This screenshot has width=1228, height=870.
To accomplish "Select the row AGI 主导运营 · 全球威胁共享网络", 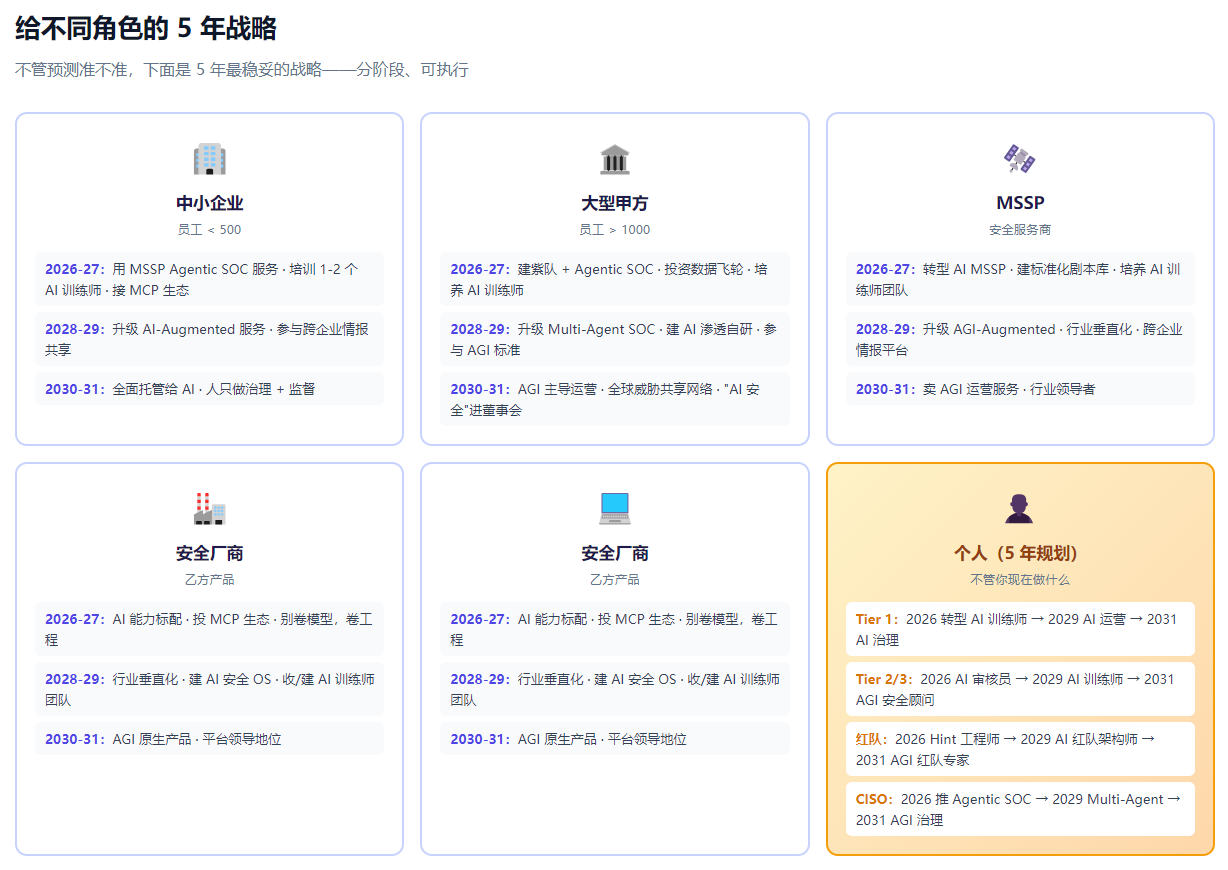I will pyautogui.click(x=614, y=399).
